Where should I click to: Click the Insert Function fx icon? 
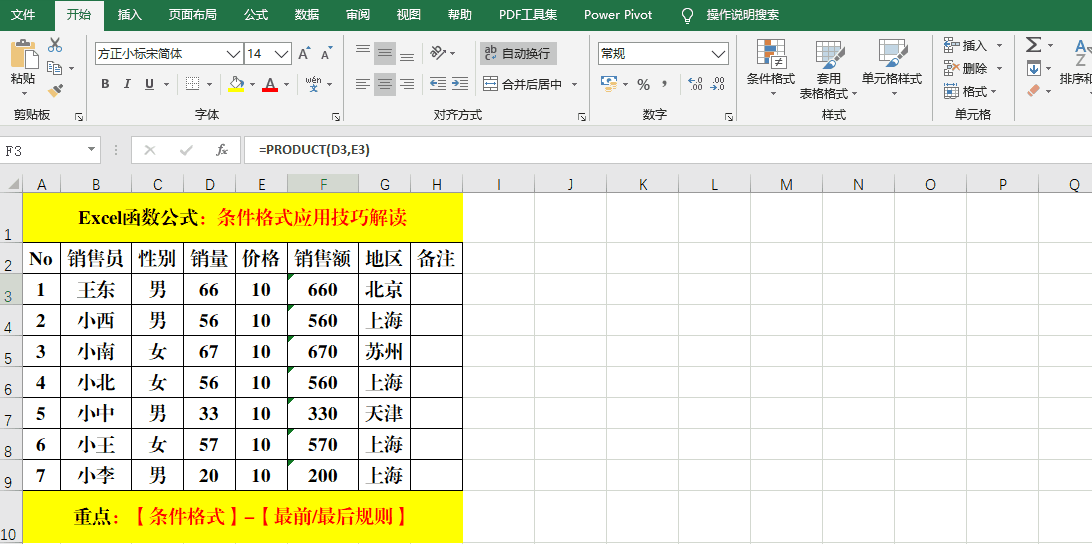pyautogui.click(x=222, y=150)
